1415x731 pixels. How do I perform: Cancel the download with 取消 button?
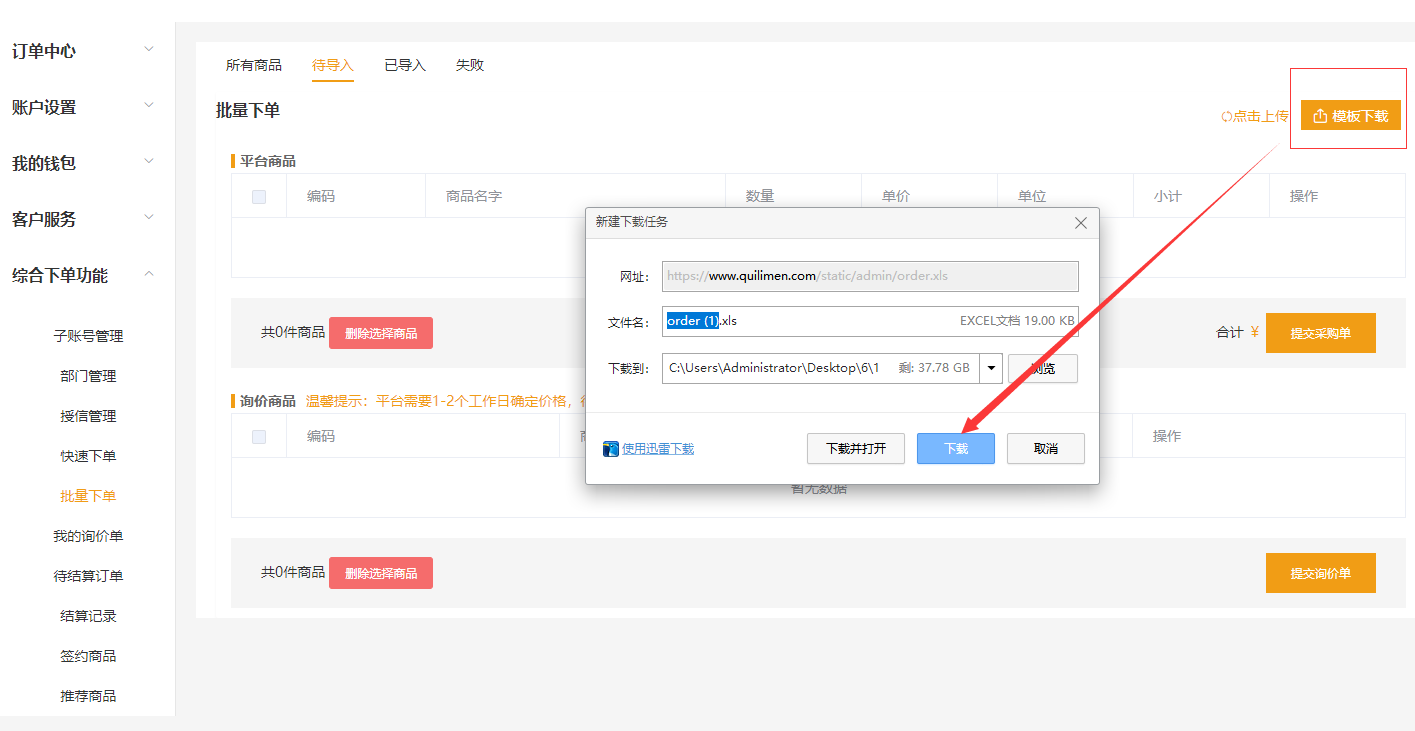(x=1045, y=449)
